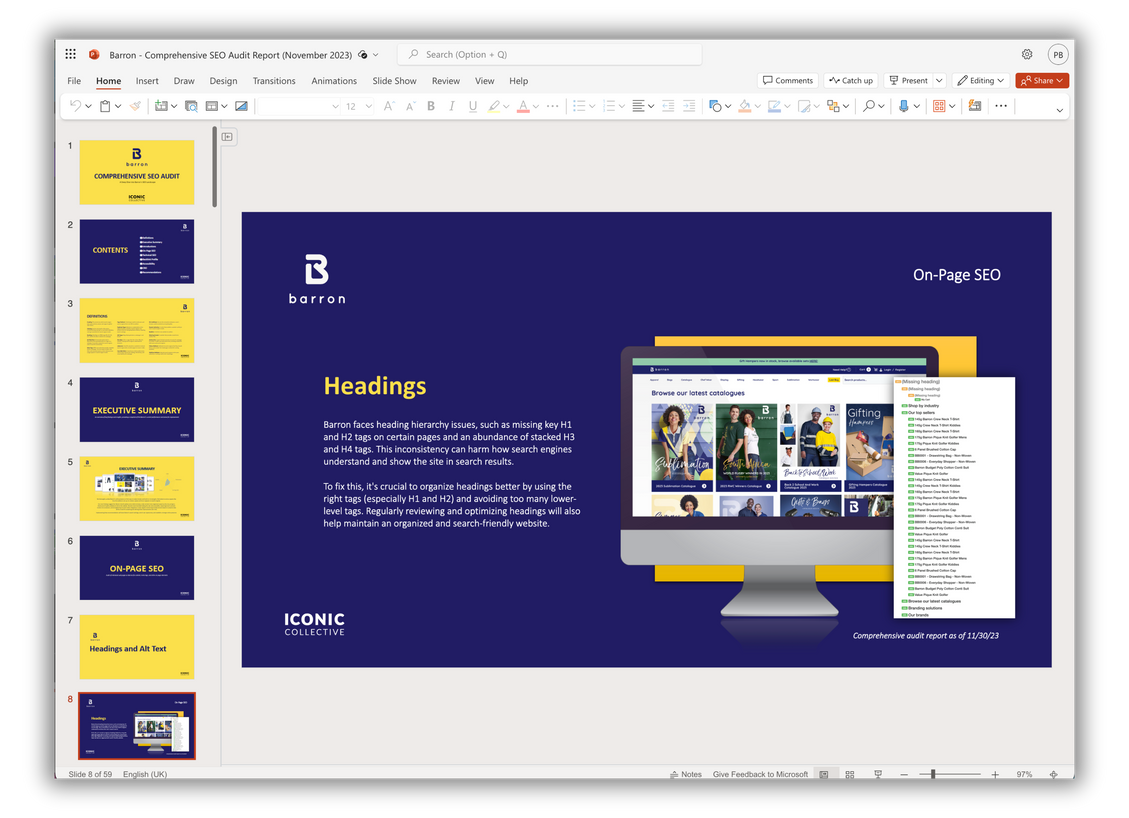The width and height of the screenshot is (1129, 818).
Task: Click the fit slide to window icon
Action: pos(1053,774)
